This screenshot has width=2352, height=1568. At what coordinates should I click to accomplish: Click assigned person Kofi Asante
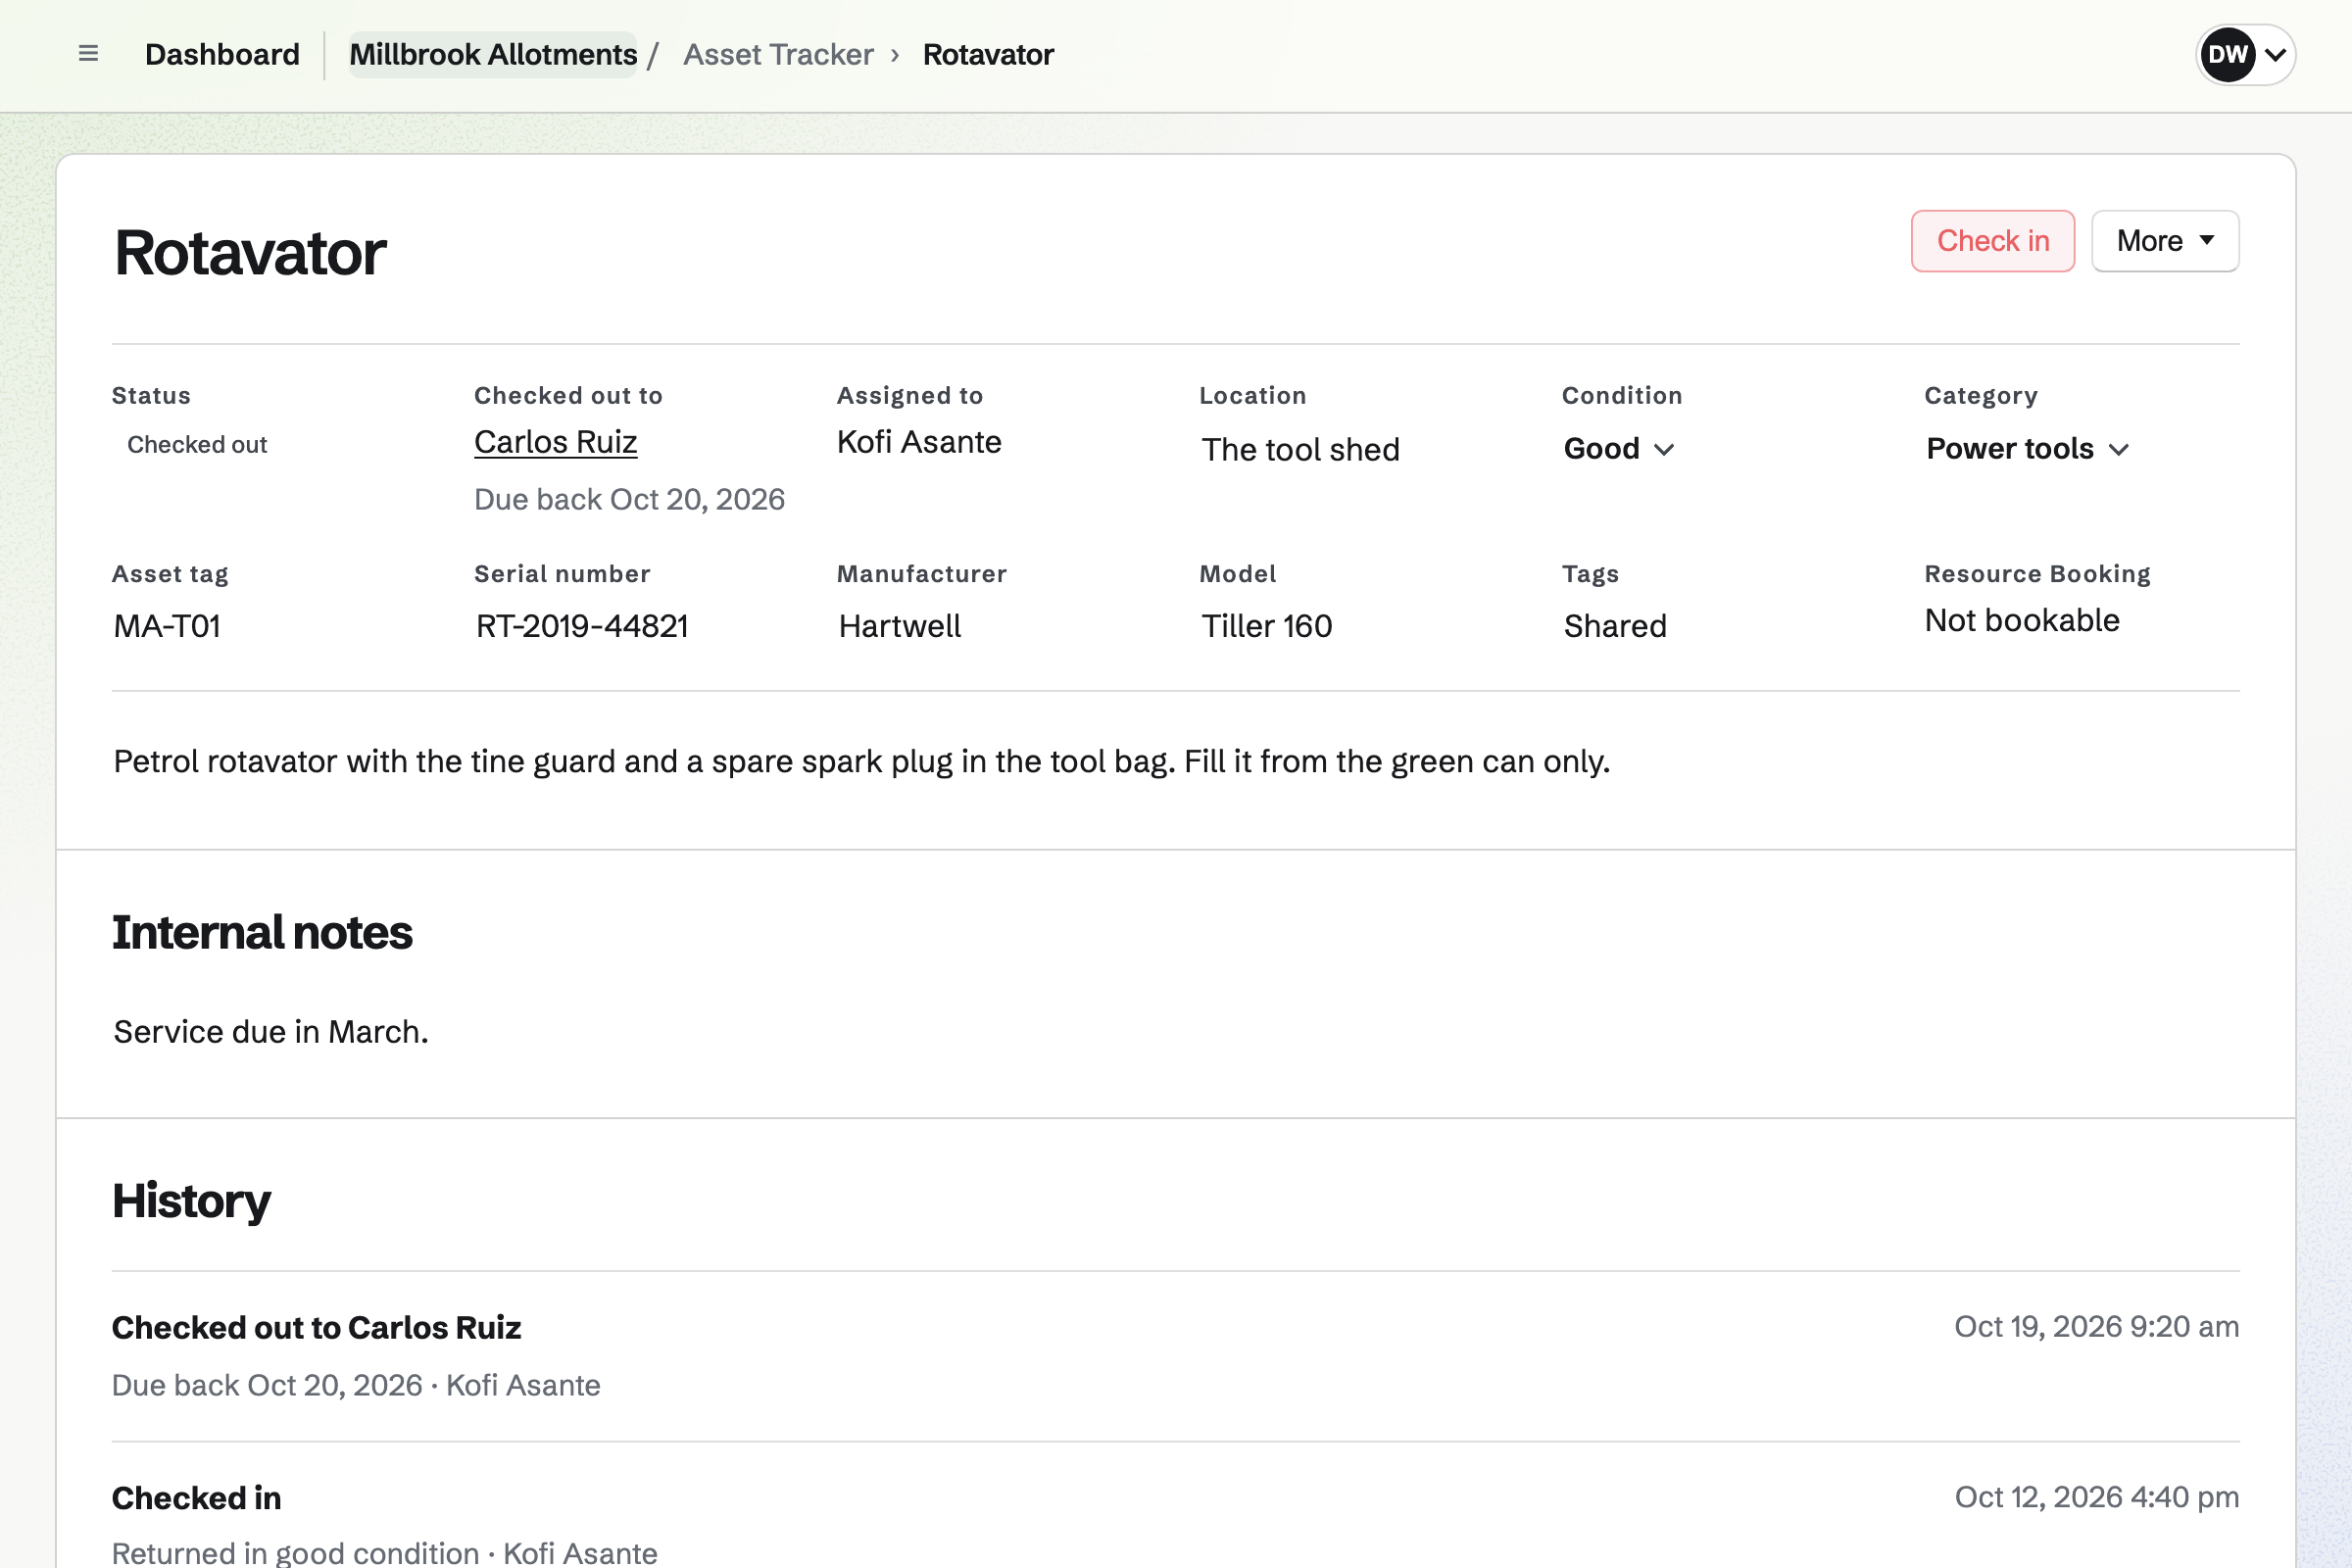pyautogui.click(x=919, y=442)
